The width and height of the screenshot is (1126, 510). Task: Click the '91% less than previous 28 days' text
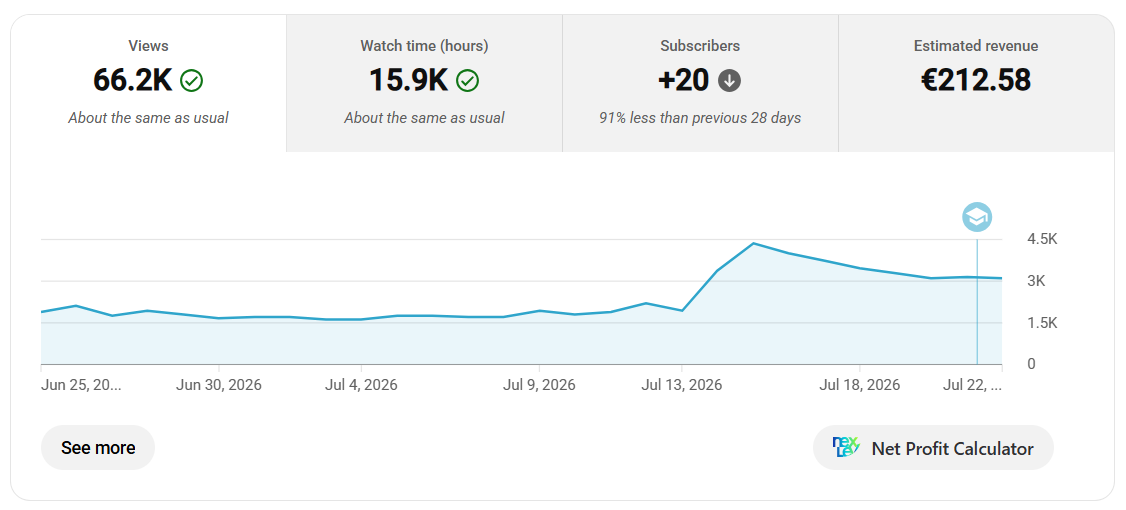pos(700,118)
